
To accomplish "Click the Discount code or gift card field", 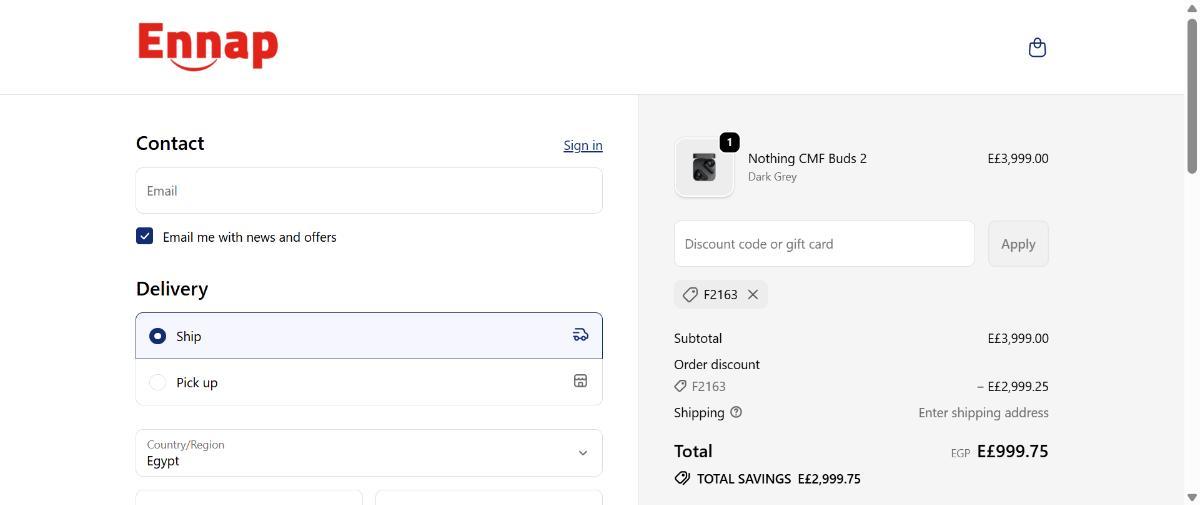I will [x=823, y=243].
